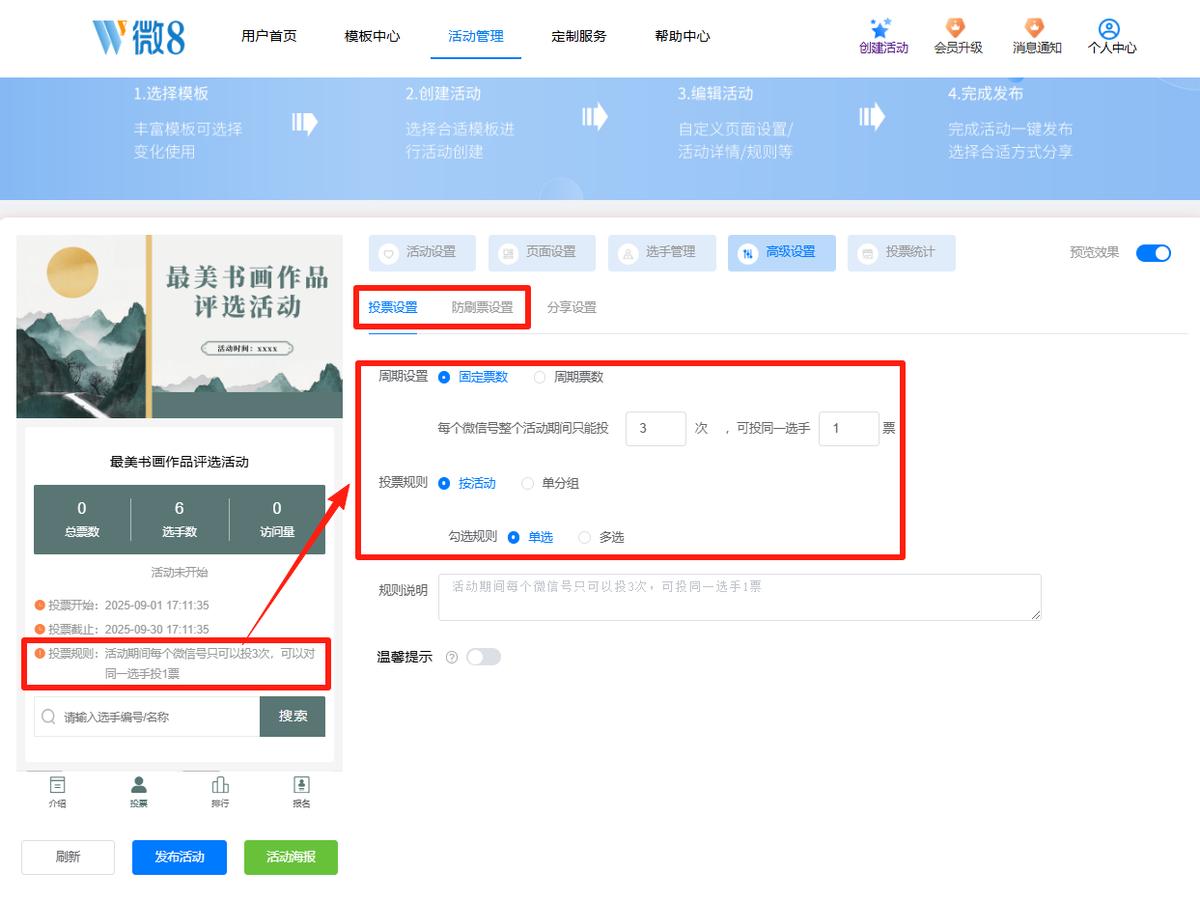Click the 刷新 button

pyautogui.click(x=68, y=857)
